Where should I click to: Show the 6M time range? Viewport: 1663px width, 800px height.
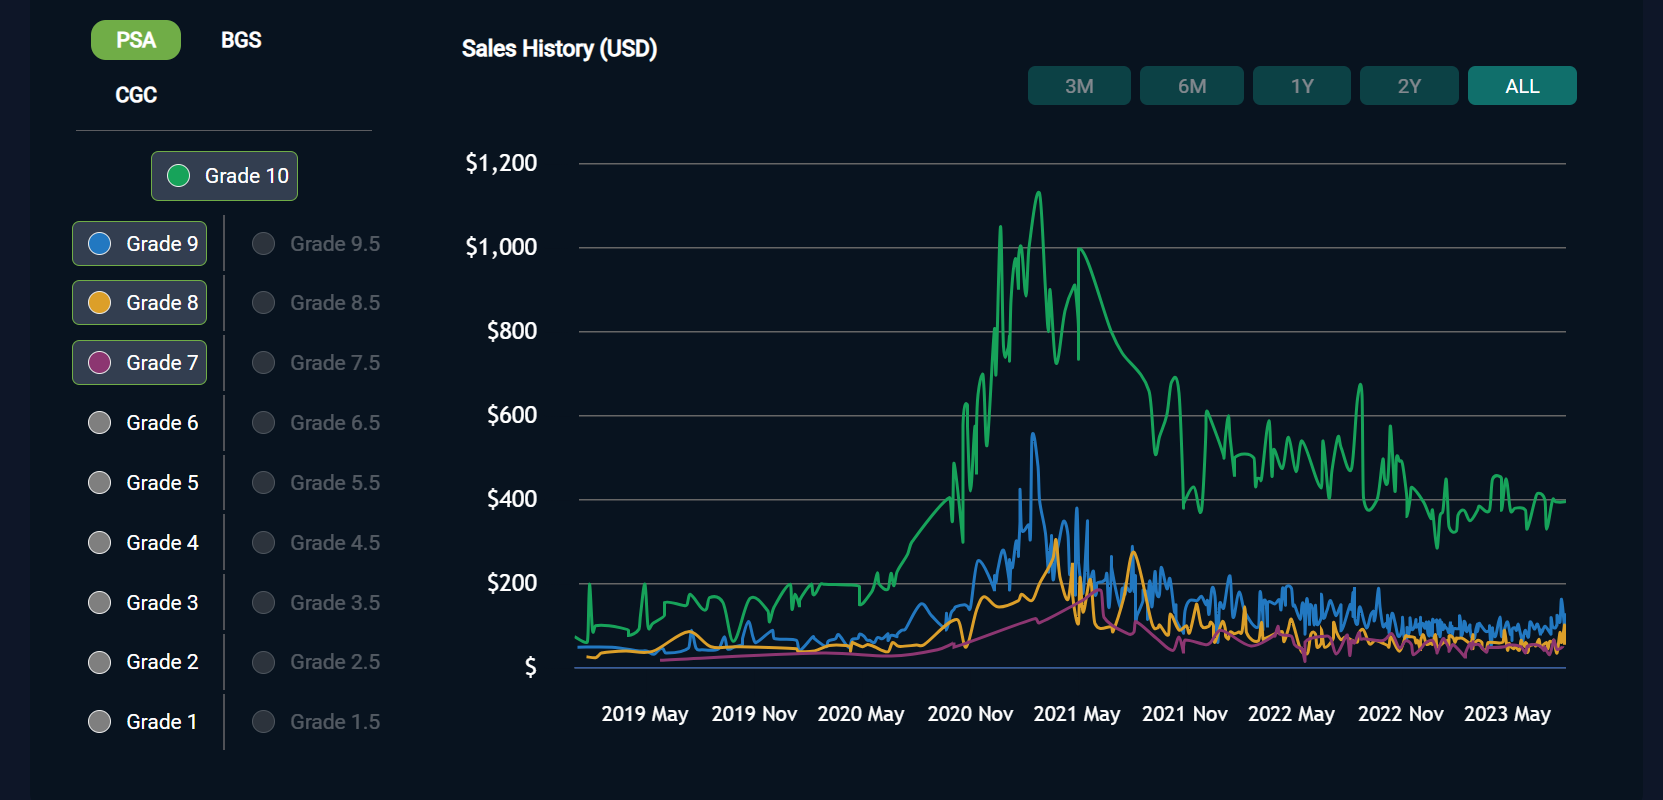pos(1192,86)
